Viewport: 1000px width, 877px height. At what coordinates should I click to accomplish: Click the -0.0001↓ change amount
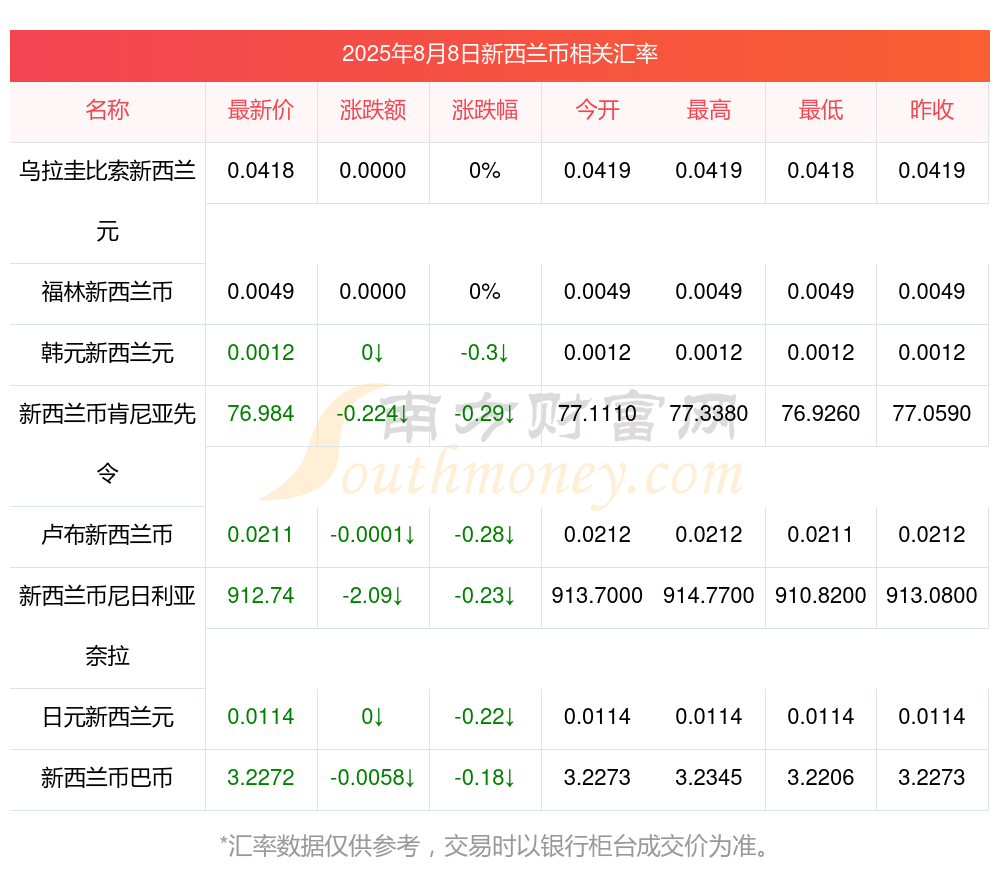pos(372,534)
